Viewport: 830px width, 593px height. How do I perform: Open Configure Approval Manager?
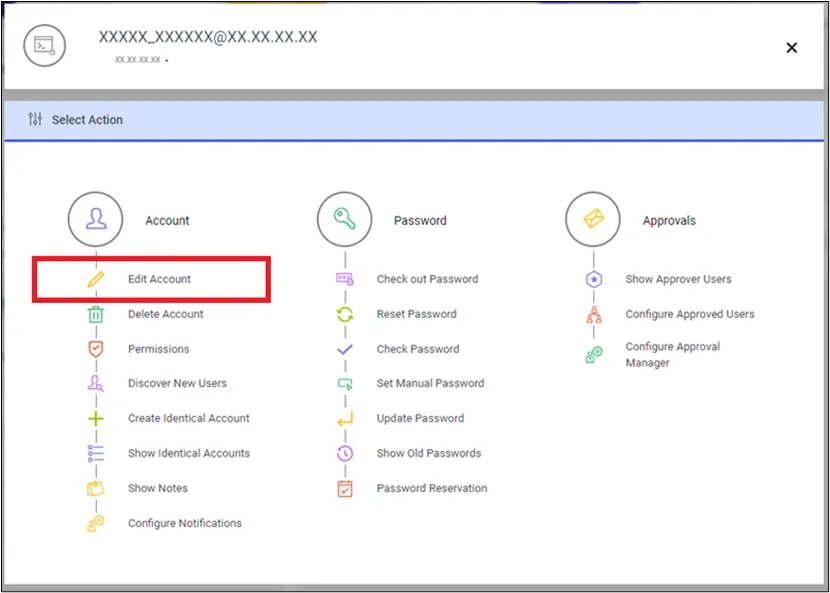click(x=673, y=355)
